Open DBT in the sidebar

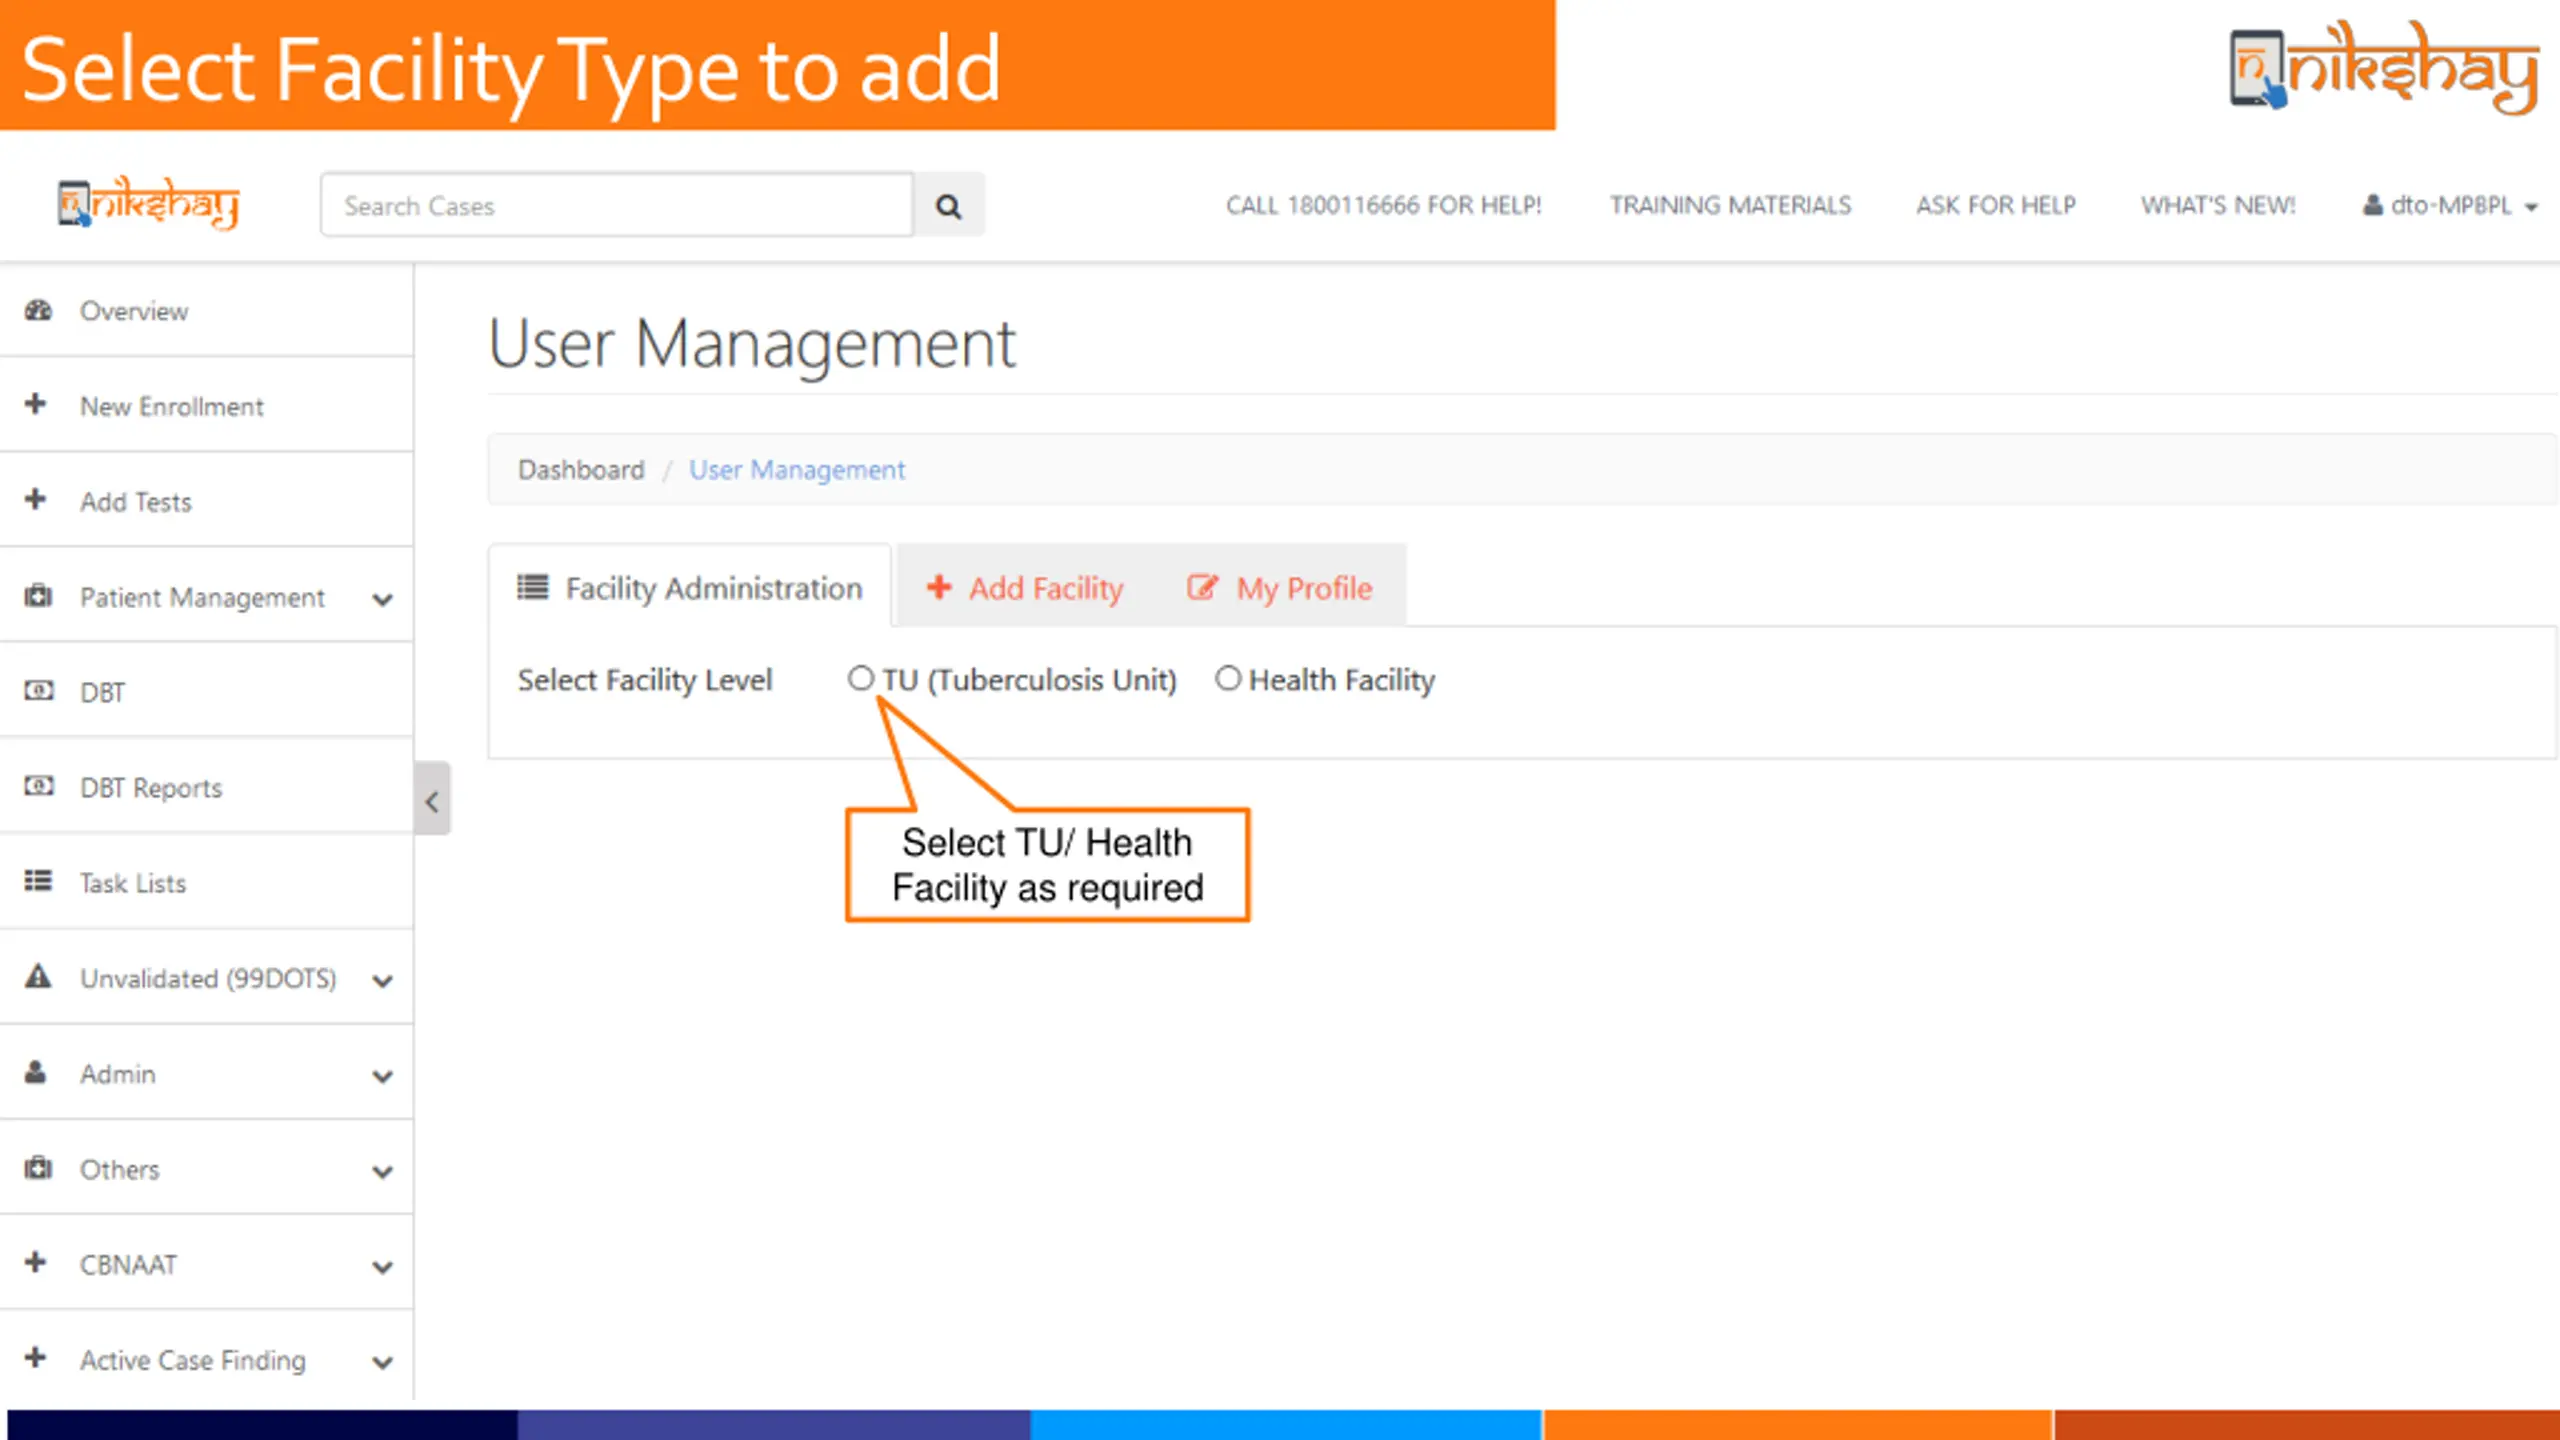[x=206, y=691]
